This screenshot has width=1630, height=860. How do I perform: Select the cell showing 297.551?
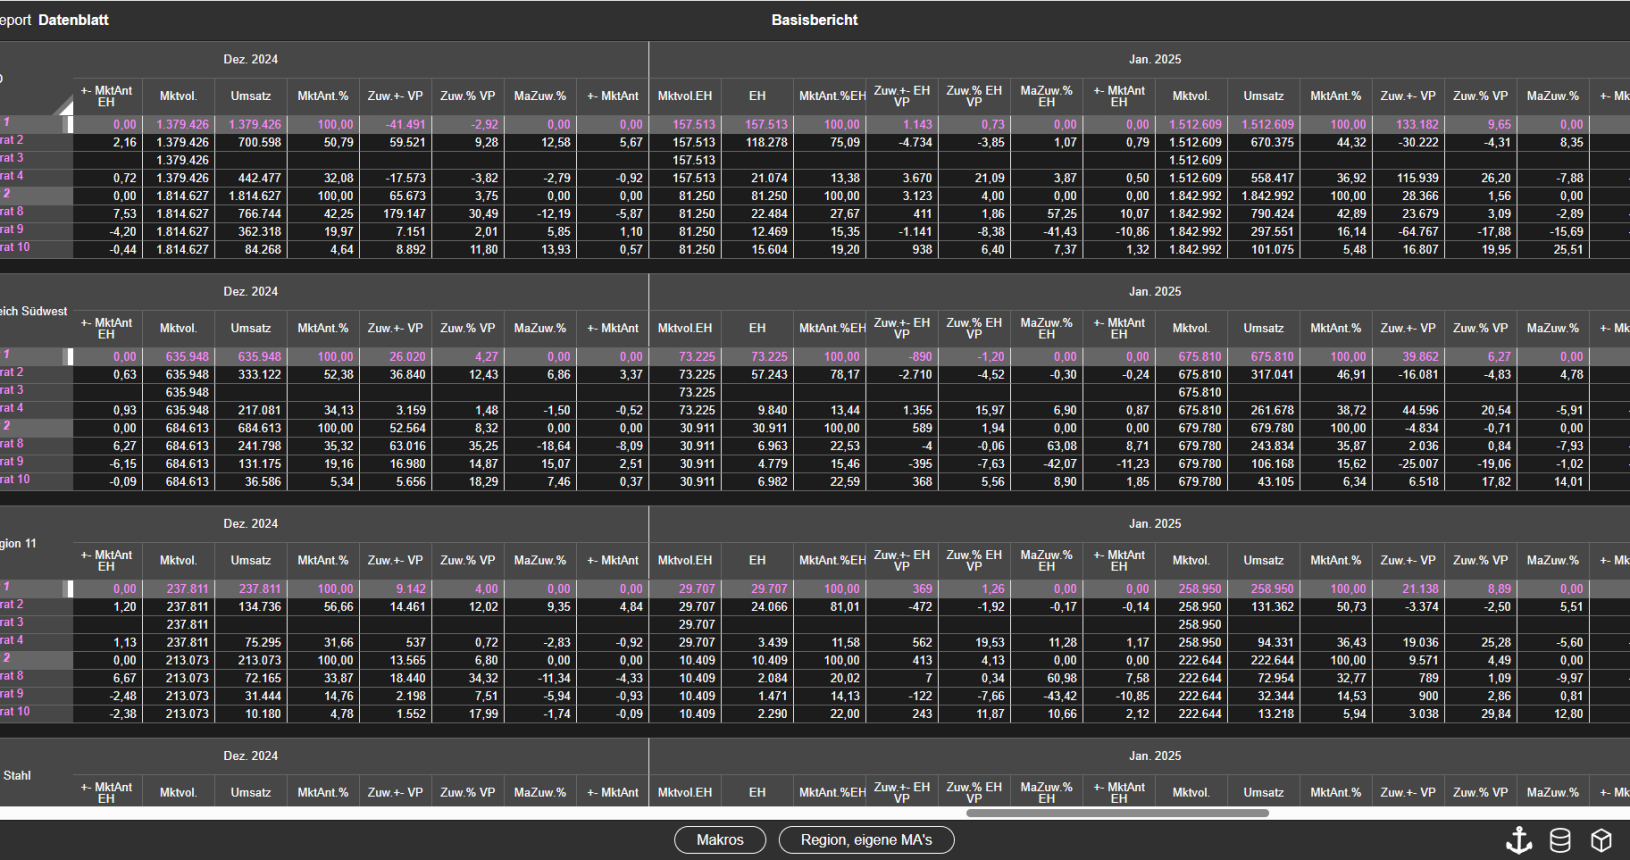click(x=1264, y=232)
